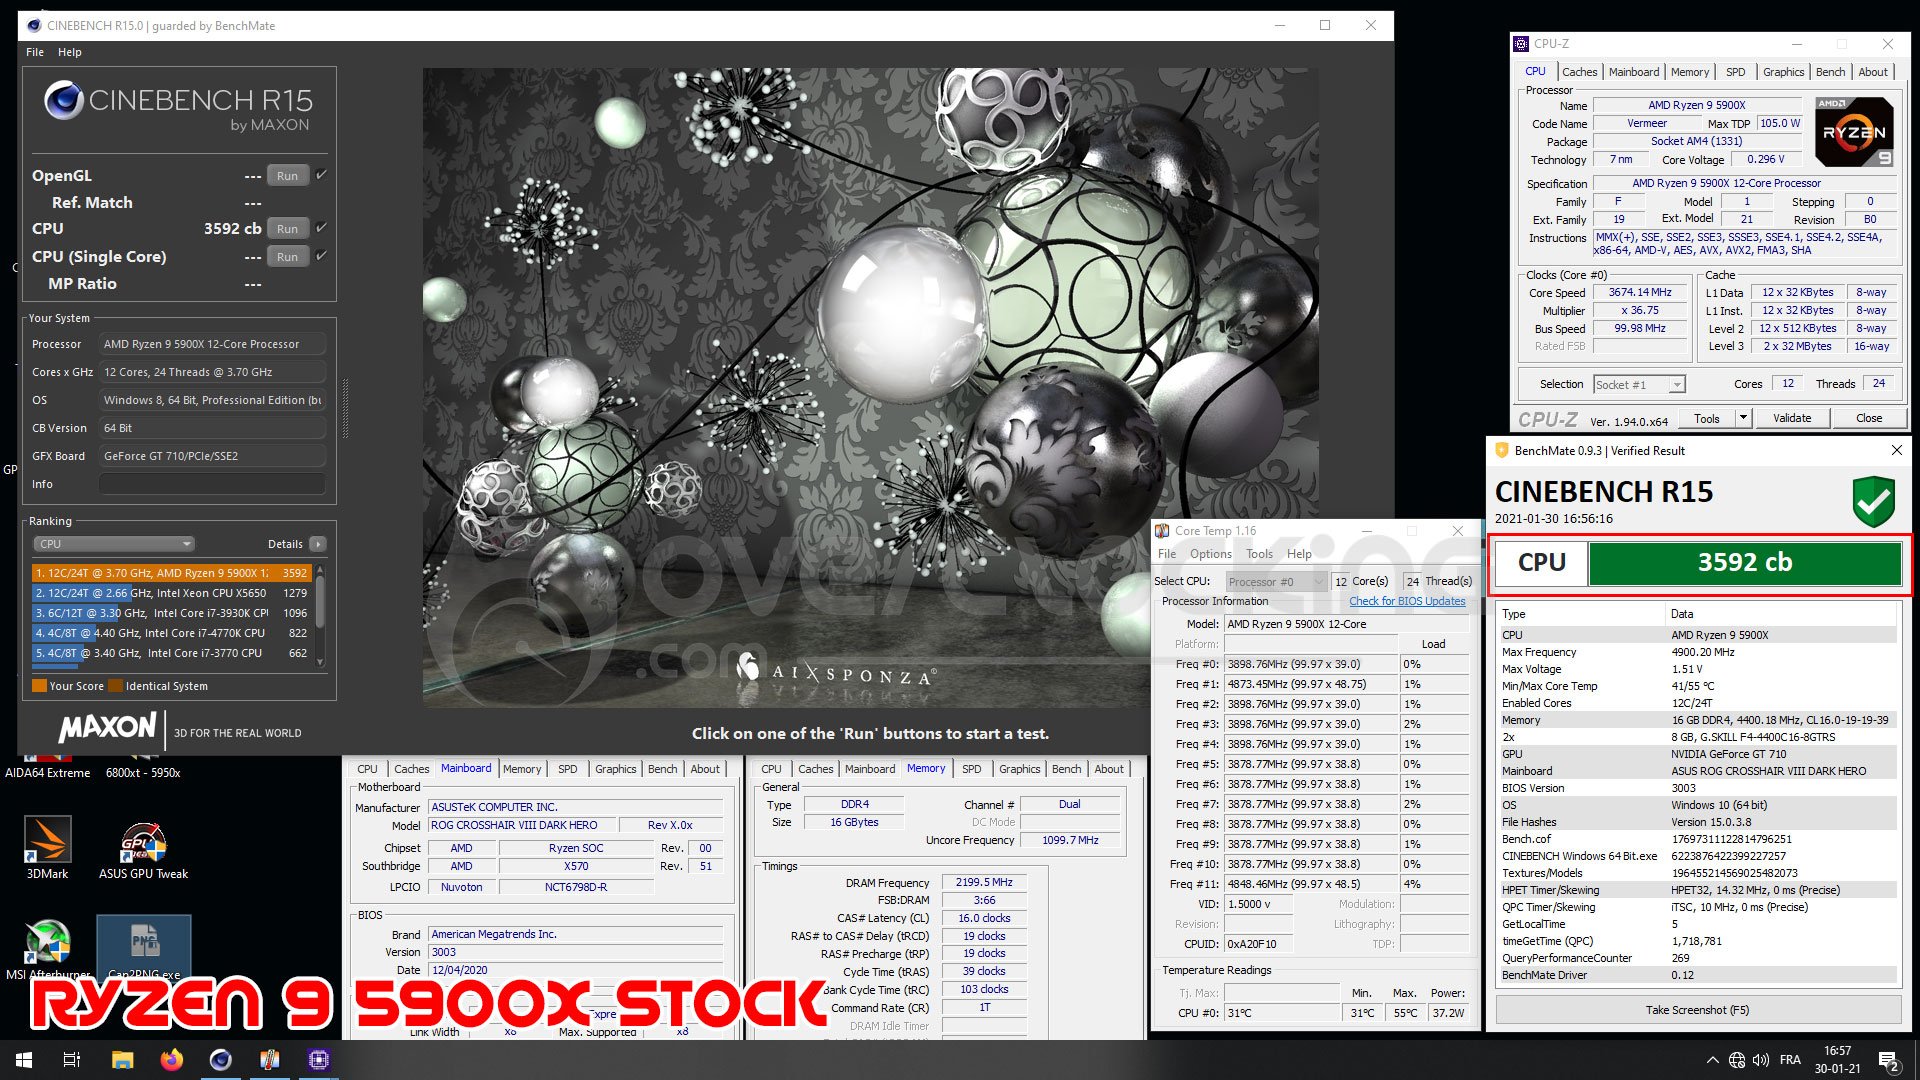
Task: Run the CPU benchmark
Action: (x=287, y=229)
